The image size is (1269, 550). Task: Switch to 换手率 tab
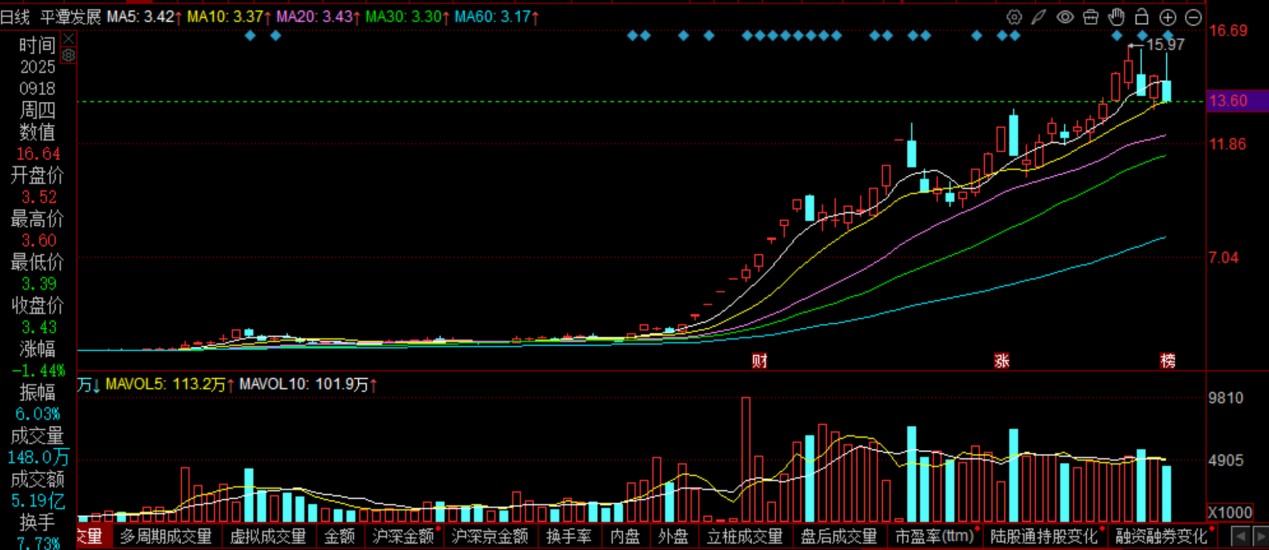tap(570, 537)
